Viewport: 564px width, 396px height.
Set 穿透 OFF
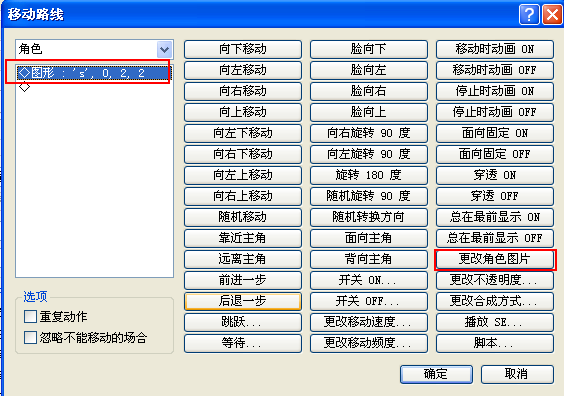coord(495,196)
